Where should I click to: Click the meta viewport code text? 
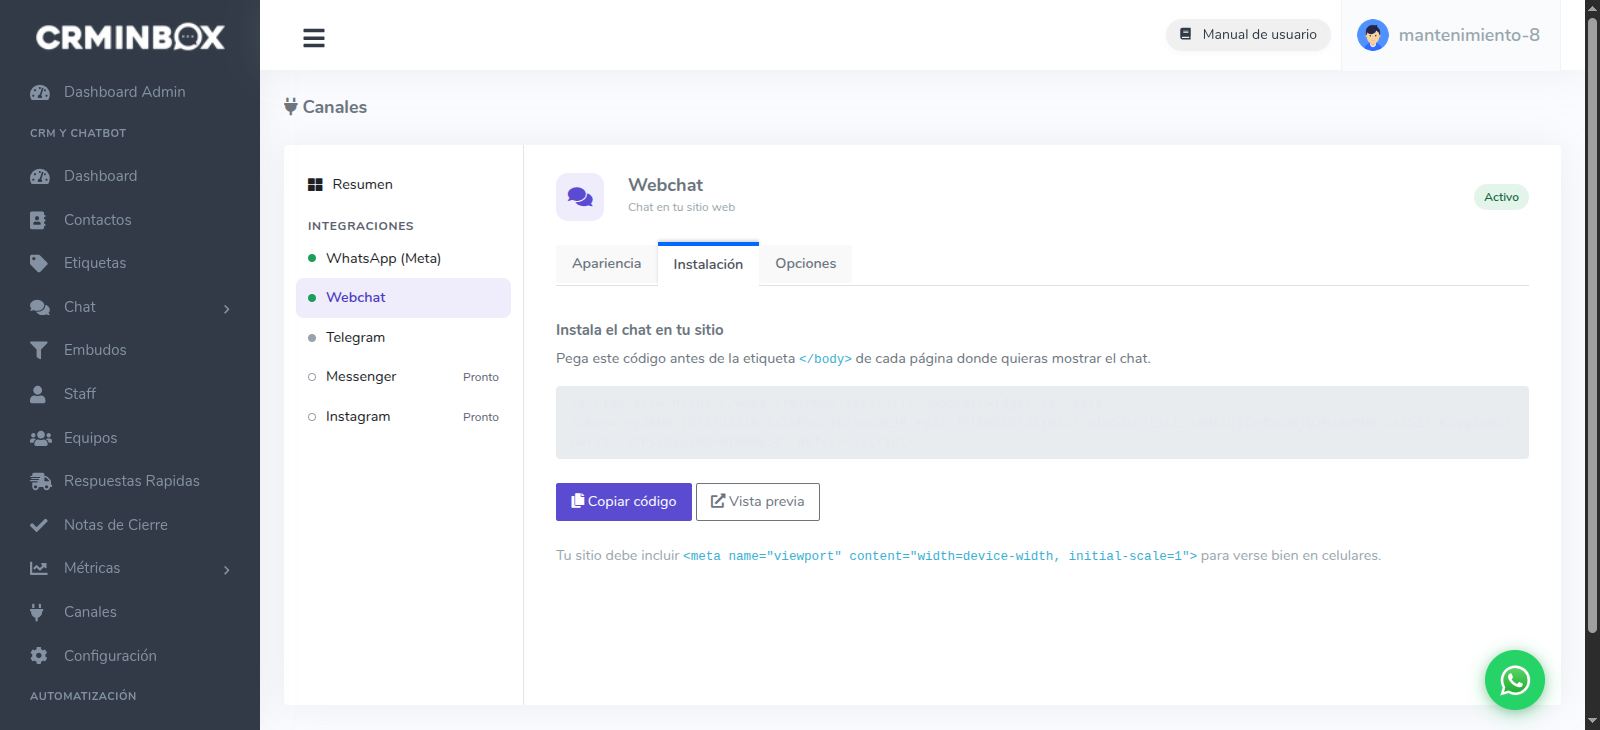click(940, 556)
